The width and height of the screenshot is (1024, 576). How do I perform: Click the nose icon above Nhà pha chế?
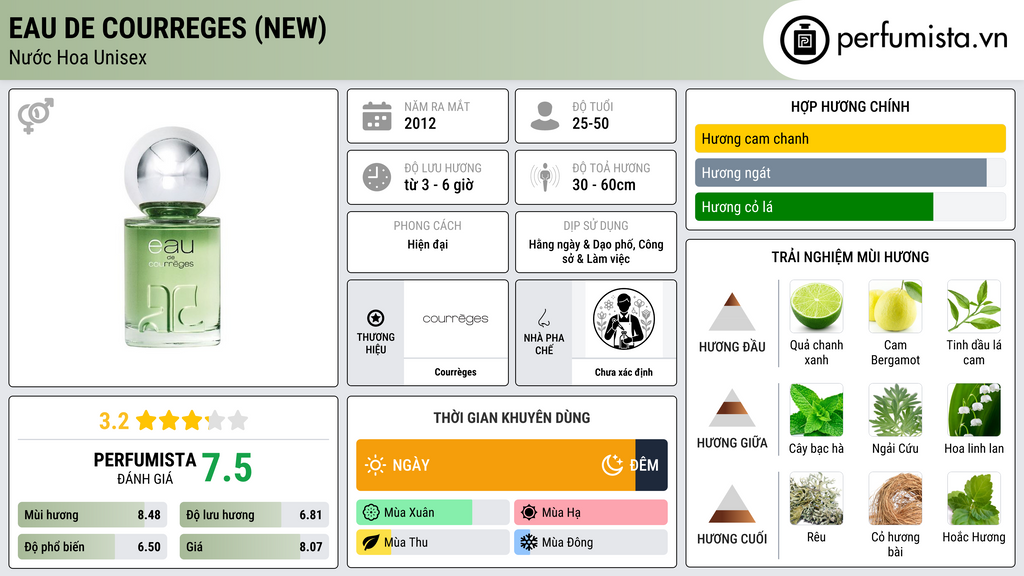click(x=543, y=318)
